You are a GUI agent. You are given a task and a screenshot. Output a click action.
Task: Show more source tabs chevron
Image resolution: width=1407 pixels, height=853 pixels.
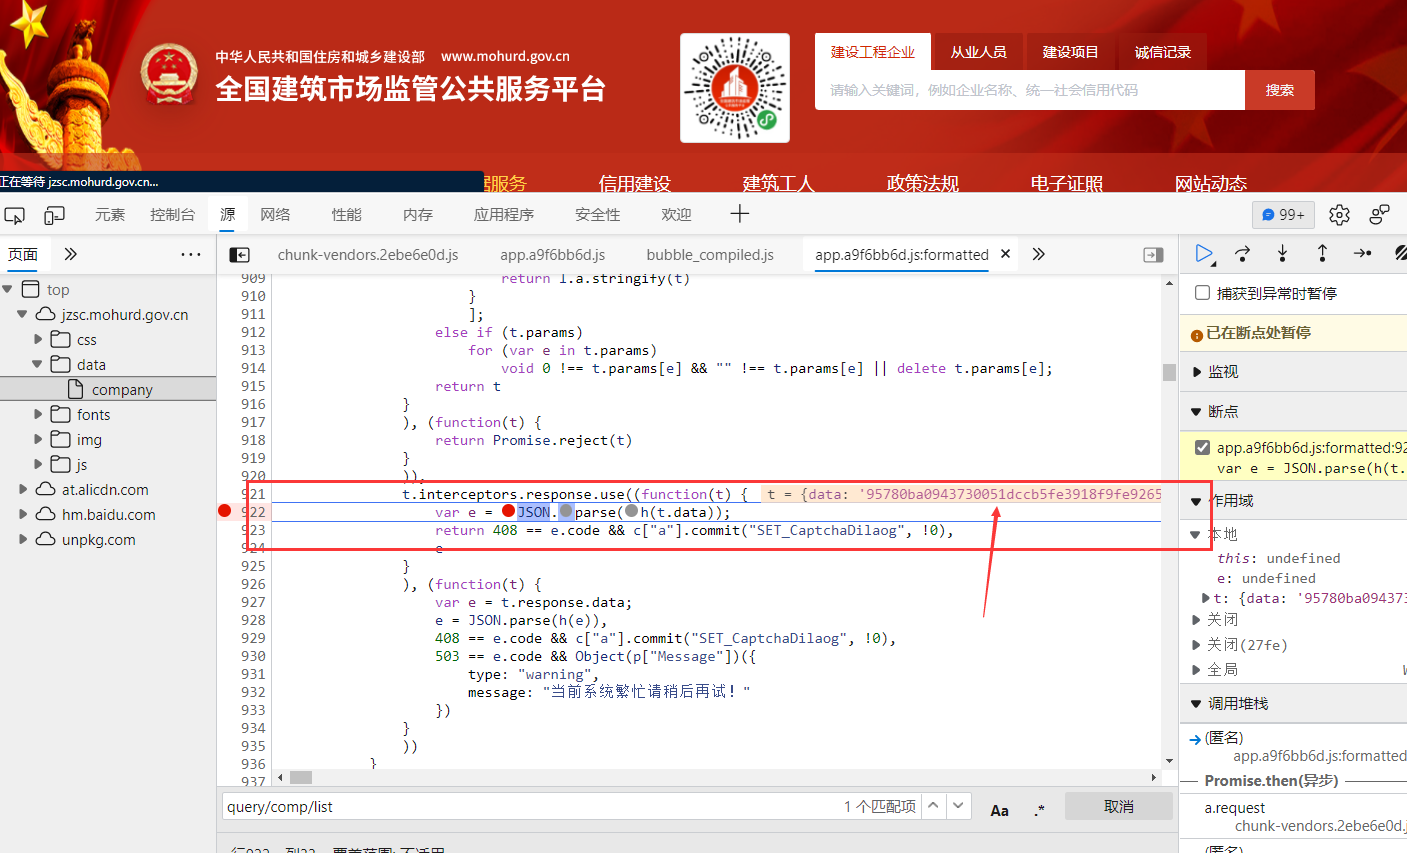click(1038, 254)
